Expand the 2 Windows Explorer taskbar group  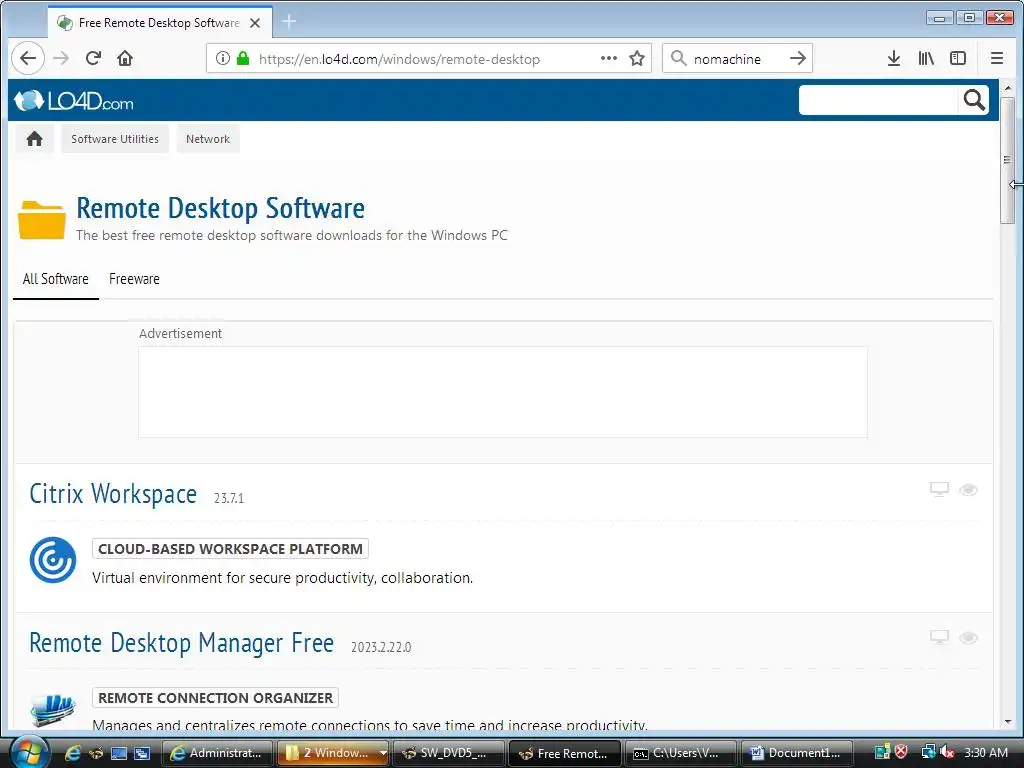334,753
